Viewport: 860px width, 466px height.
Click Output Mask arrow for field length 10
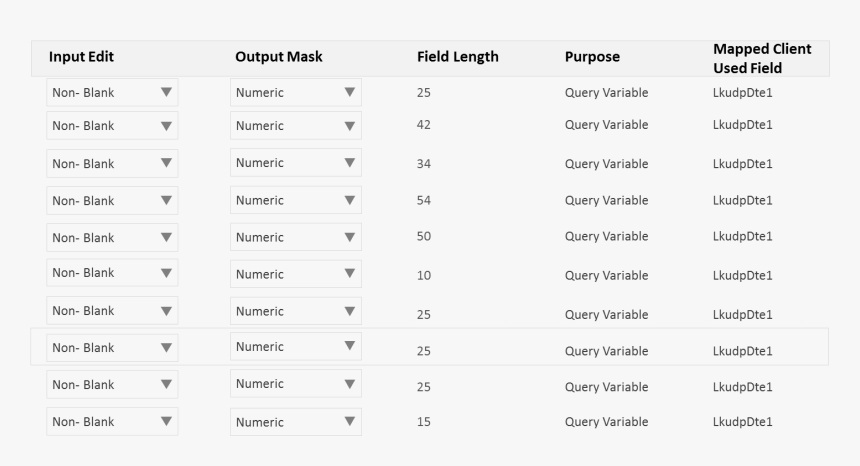349,273
